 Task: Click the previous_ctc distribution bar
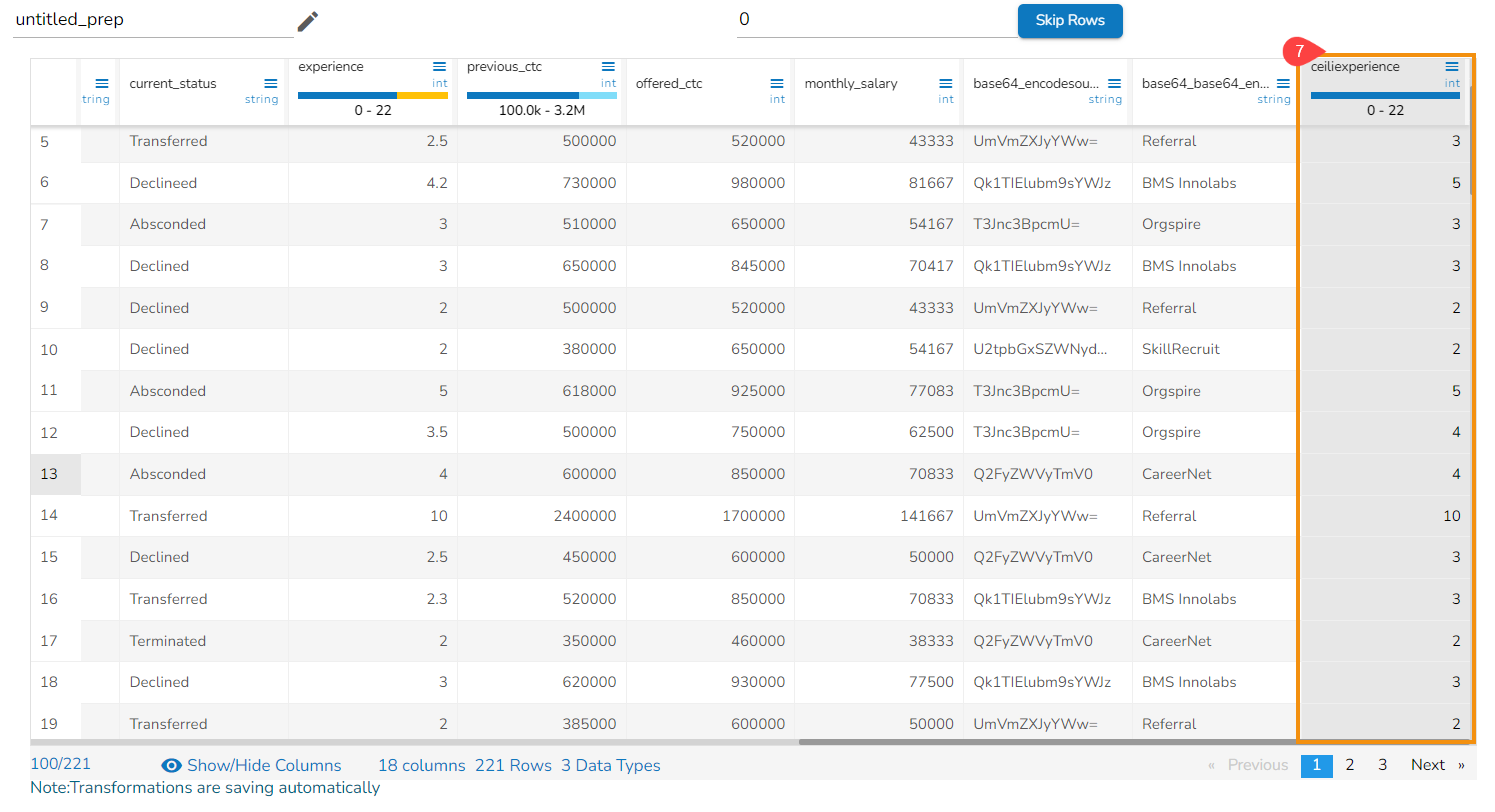pyautogui.click(x=541, y=96)
